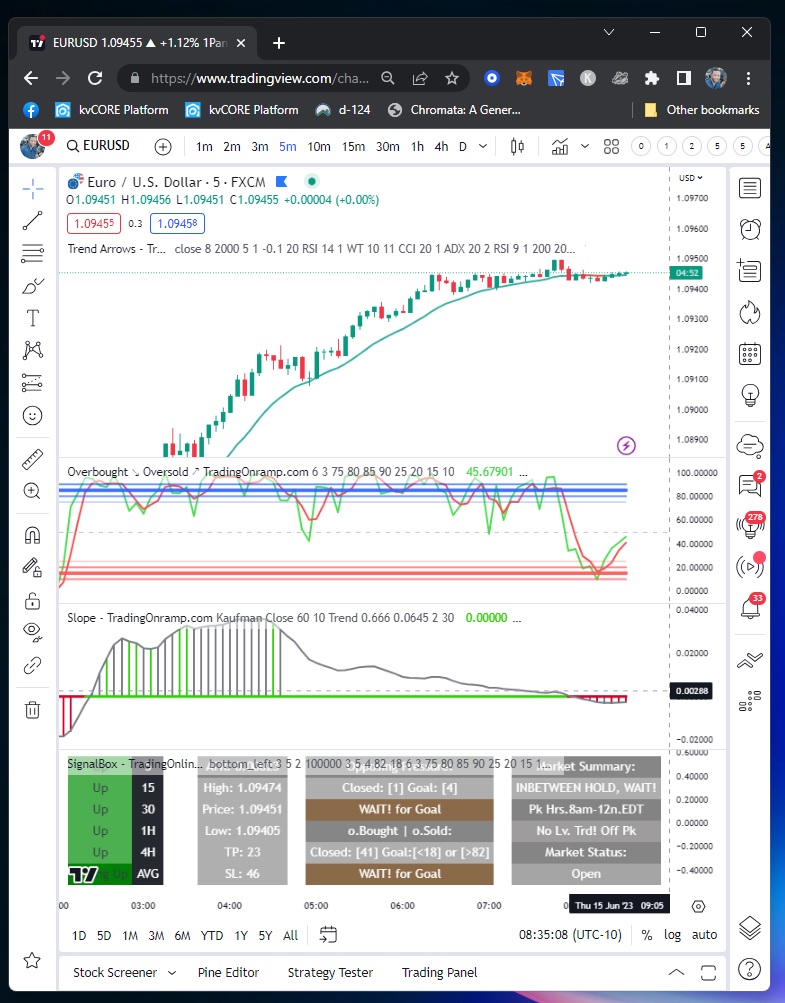
Task: Expand the time interval dropdown arrow
Action: click(x=483, y=146)
